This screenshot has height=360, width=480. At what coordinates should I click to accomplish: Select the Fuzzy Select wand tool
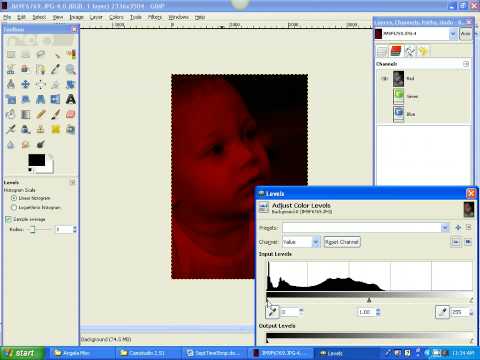coord(56,54)
